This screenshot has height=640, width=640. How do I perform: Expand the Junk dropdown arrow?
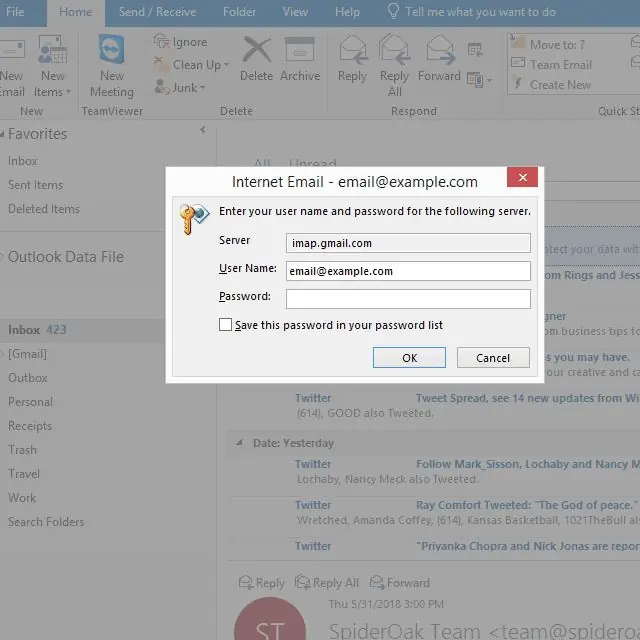click(x=202, y=87)
